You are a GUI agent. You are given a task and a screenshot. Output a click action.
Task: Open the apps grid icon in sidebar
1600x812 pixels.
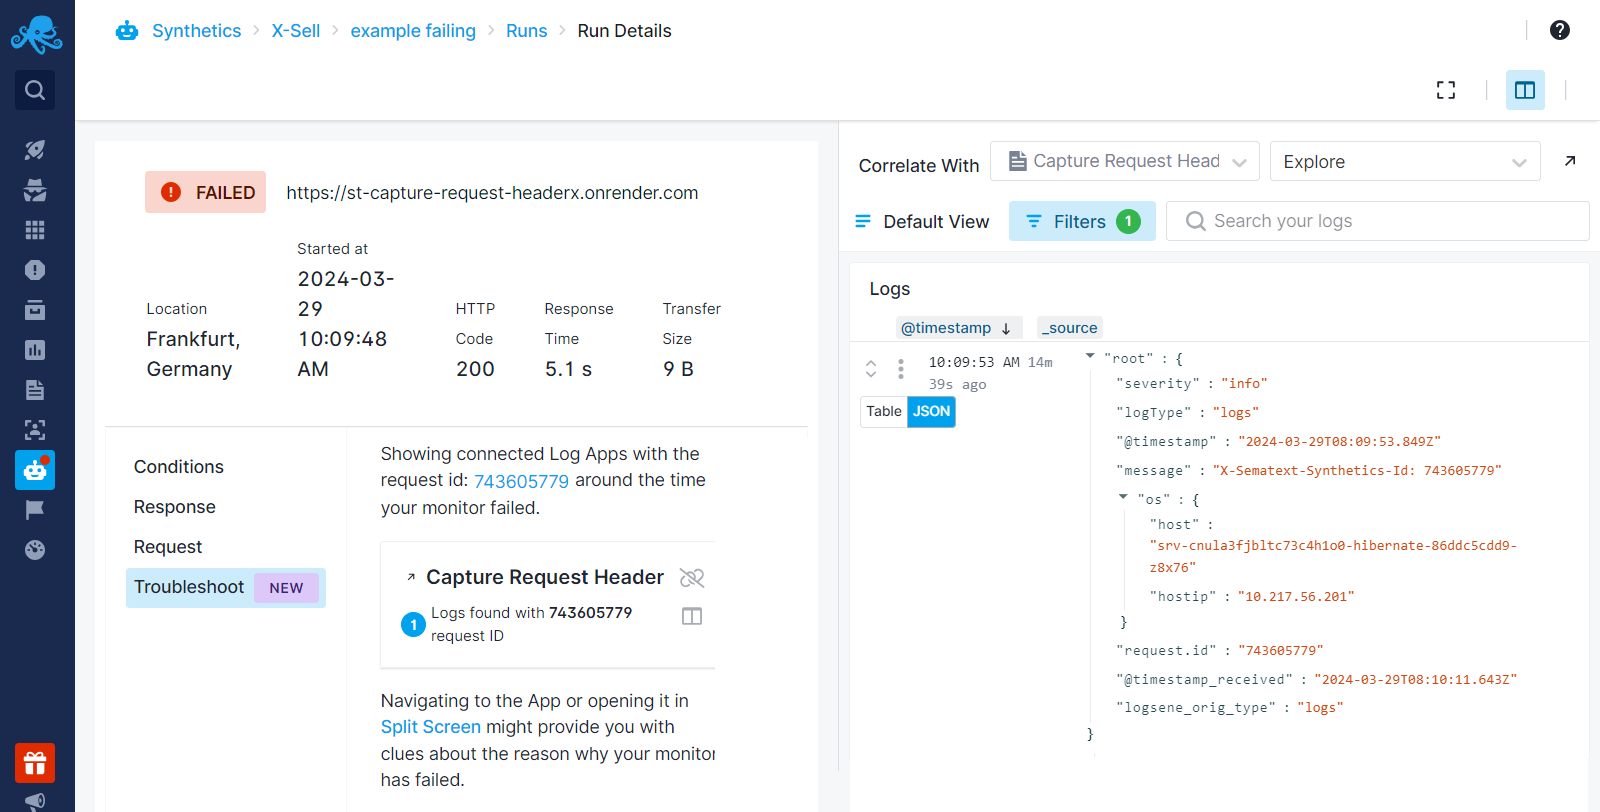coord(35,230)
